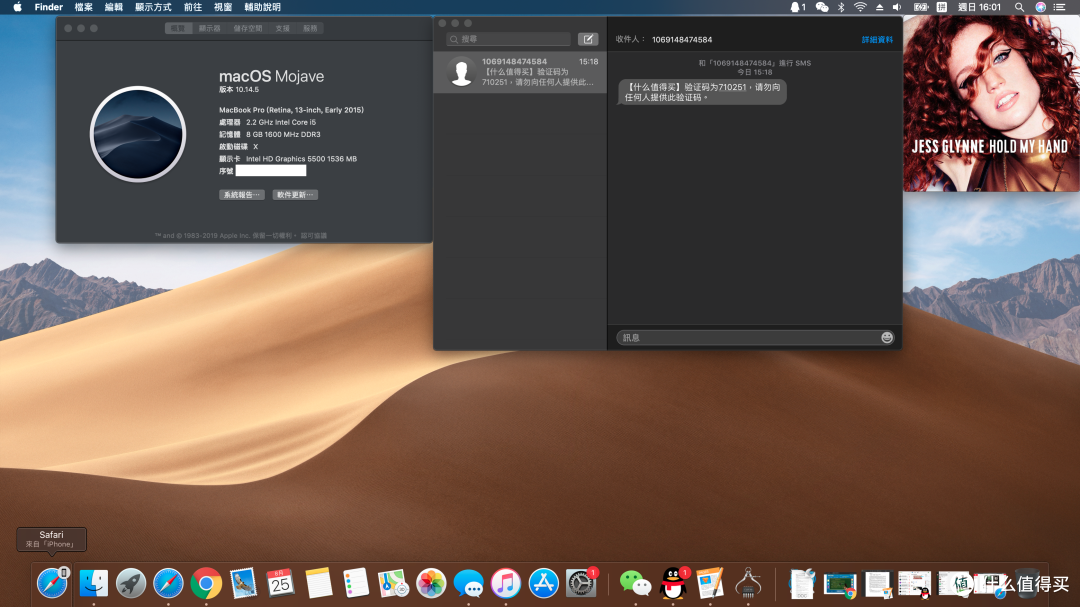
Task: Click the 軟件更新 button
Action: click(x=295, y=195)
